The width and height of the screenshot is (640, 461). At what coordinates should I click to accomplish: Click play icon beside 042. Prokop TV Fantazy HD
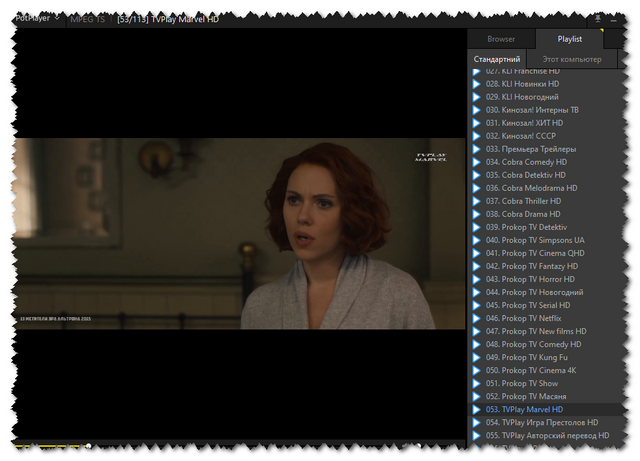pos(476,267)
